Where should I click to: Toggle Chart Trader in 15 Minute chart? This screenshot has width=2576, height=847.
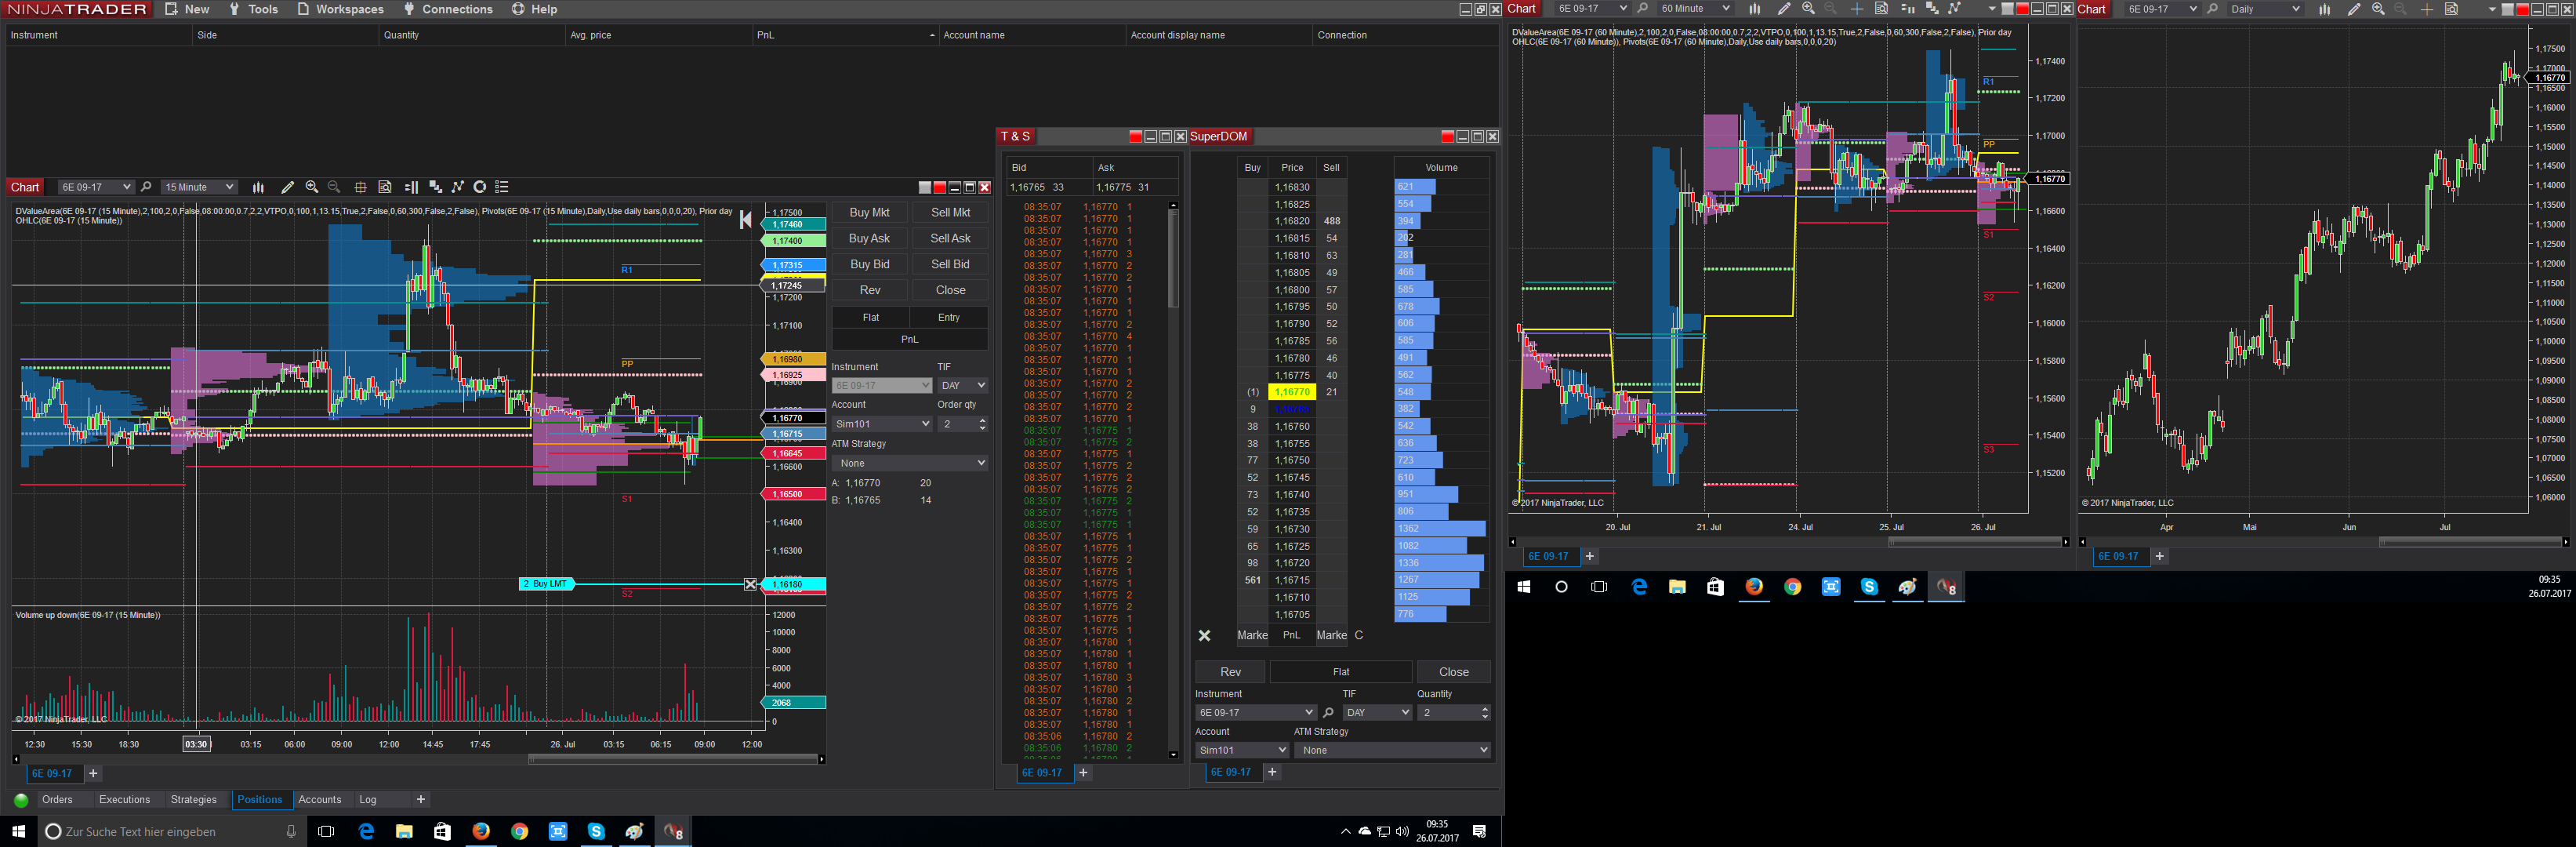click(411, 187)
